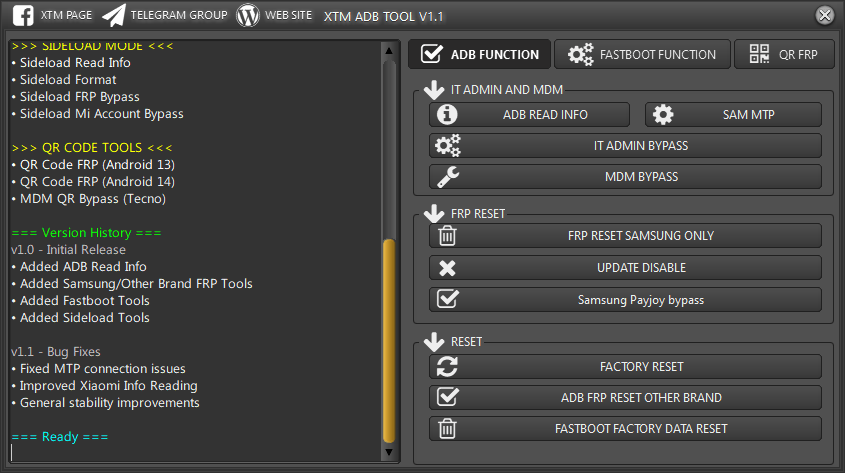Image resolution: width=845 pixels, height=473 pixels.
Task: Click 'Added ADB Read Info' line
Action: pyautogui.click(x=79, y=267)
